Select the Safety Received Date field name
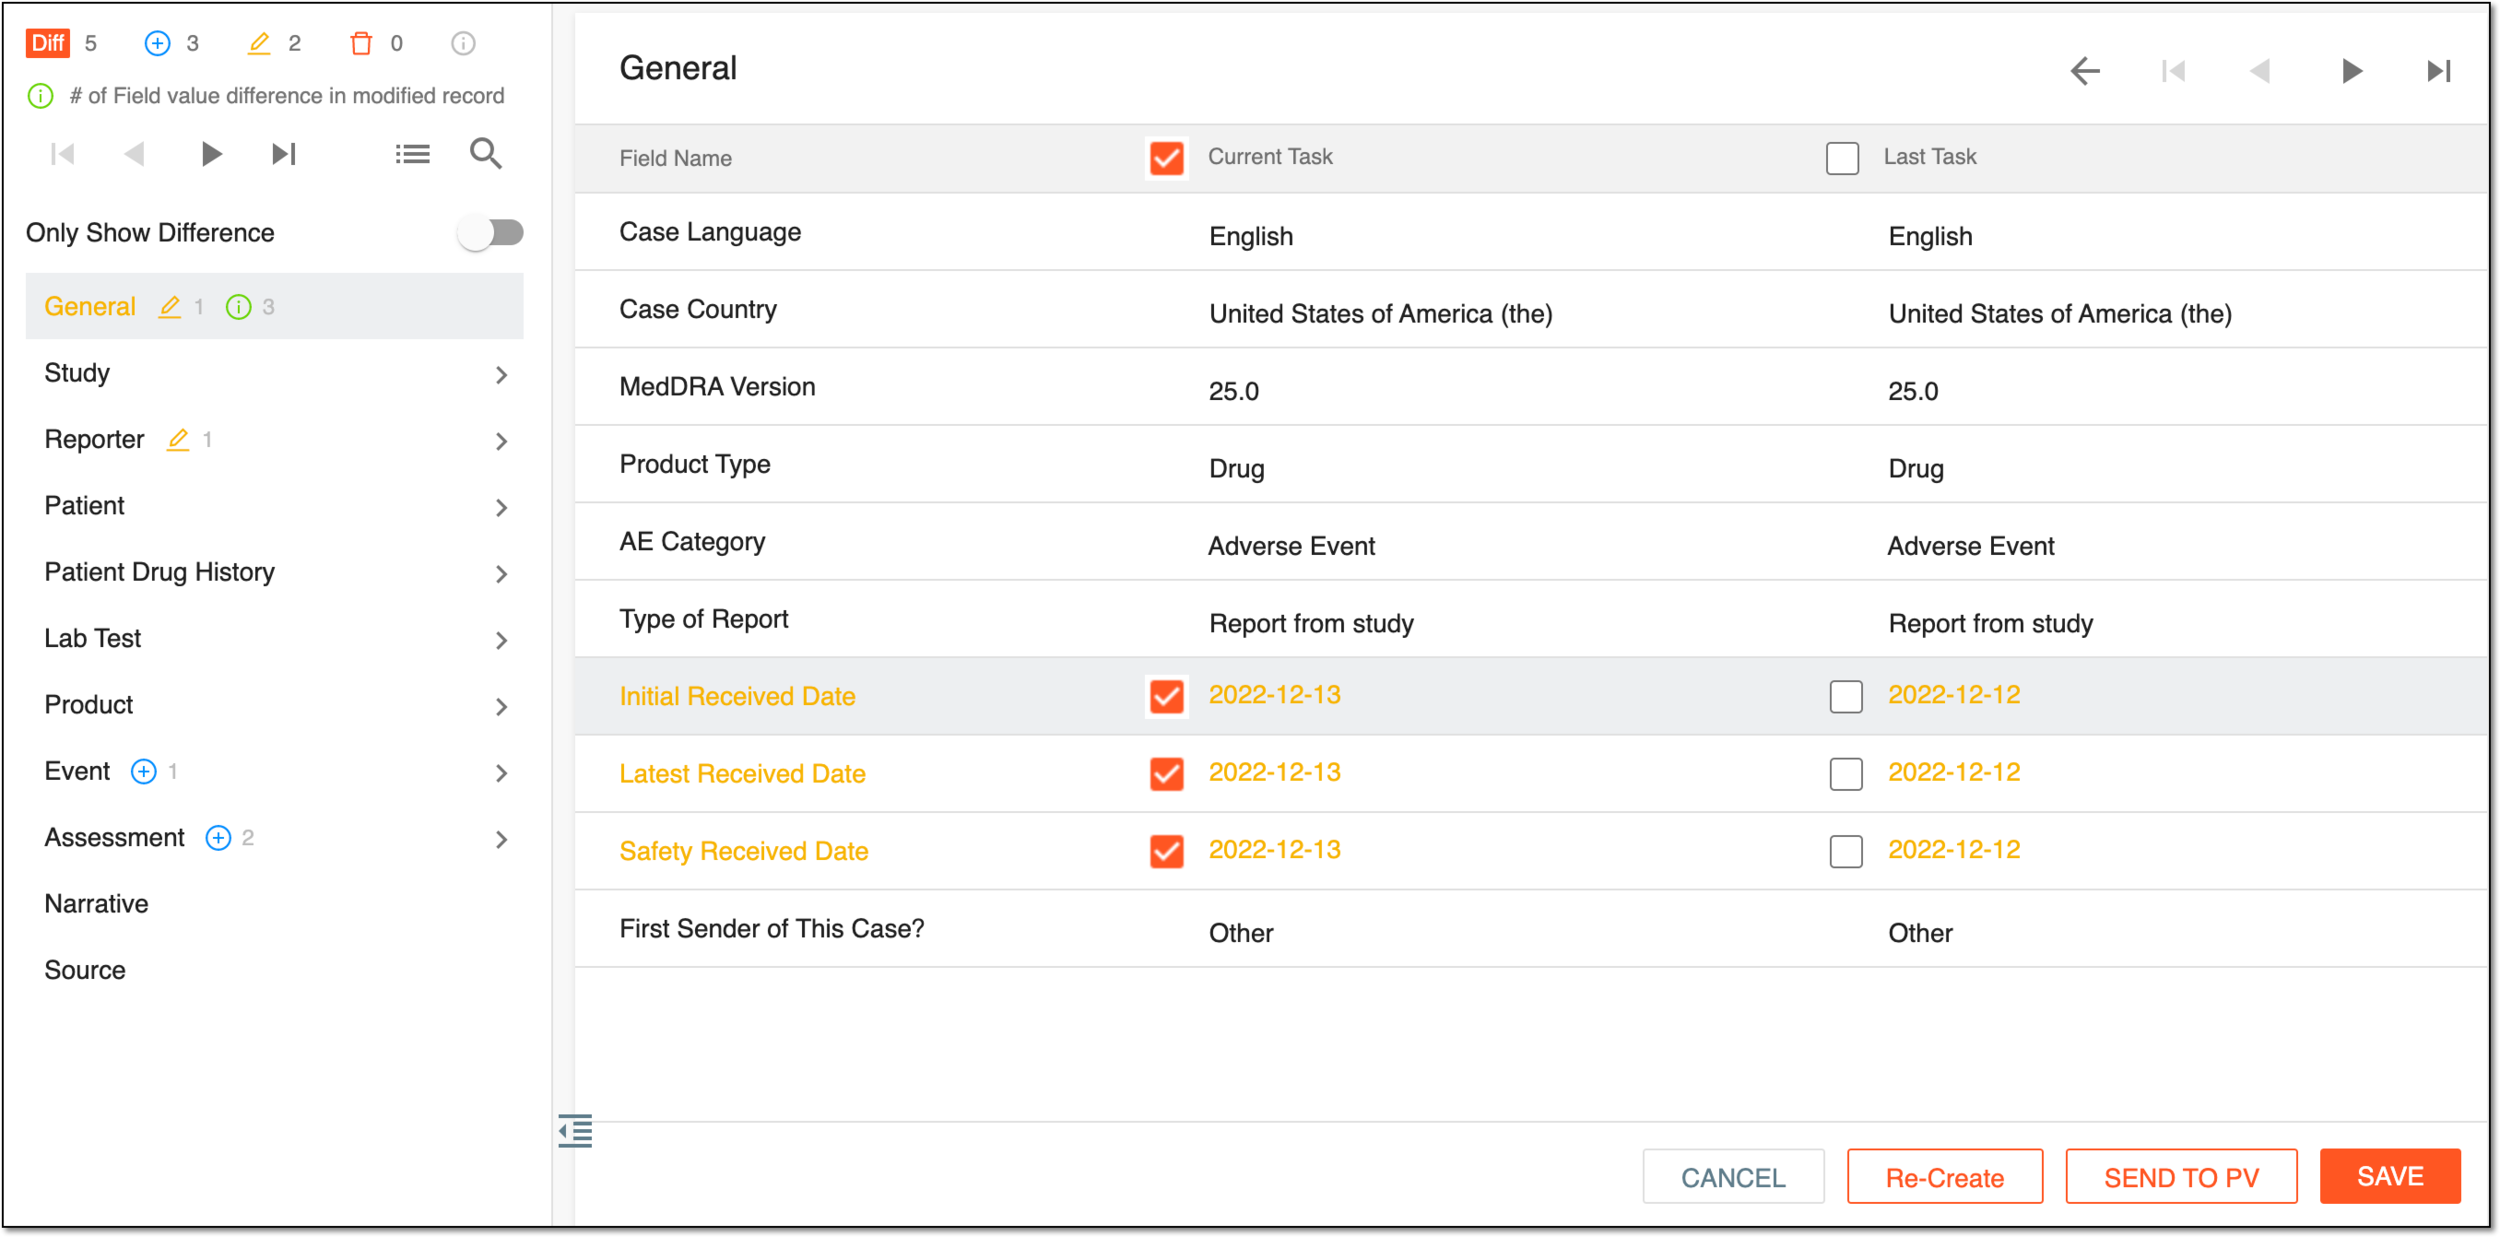This screenshot has height=1237, width=2500. click(743, 851)
